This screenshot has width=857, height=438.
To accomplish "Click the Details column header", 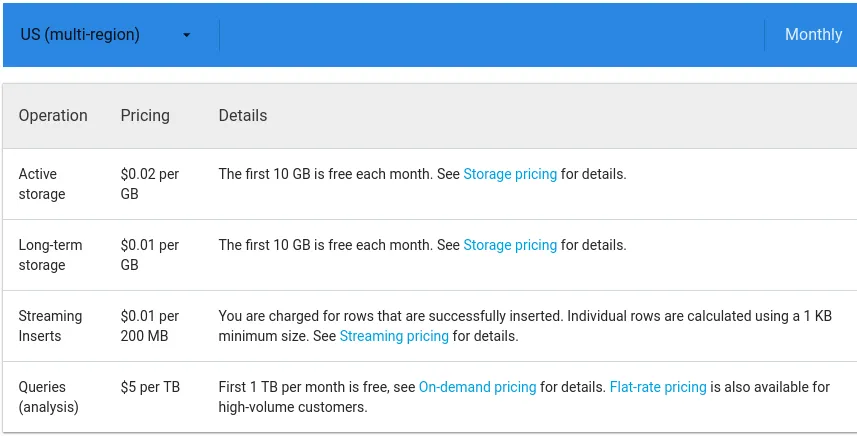I will [243, 116].
